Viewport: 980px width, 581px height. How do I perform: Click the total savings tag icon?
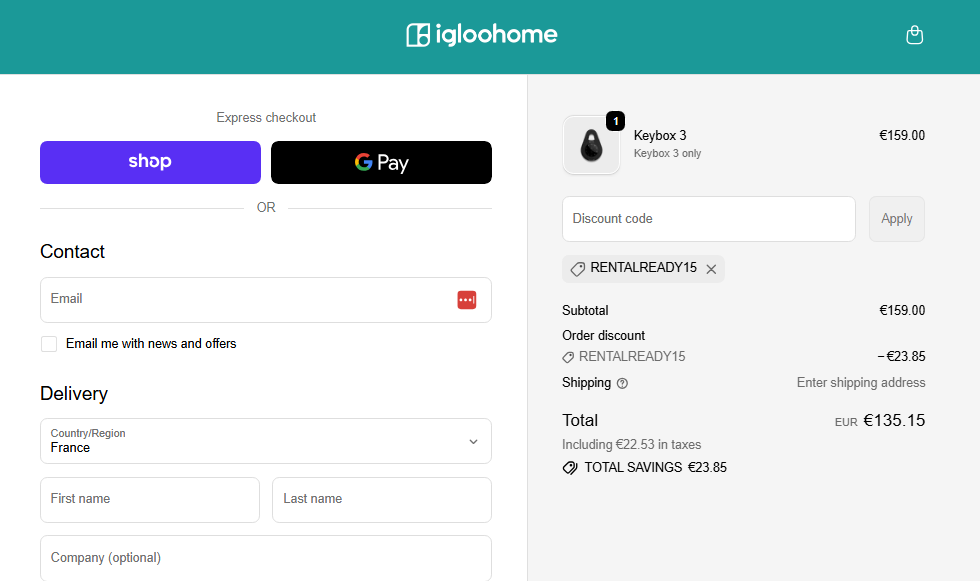(x=570, y=468)
